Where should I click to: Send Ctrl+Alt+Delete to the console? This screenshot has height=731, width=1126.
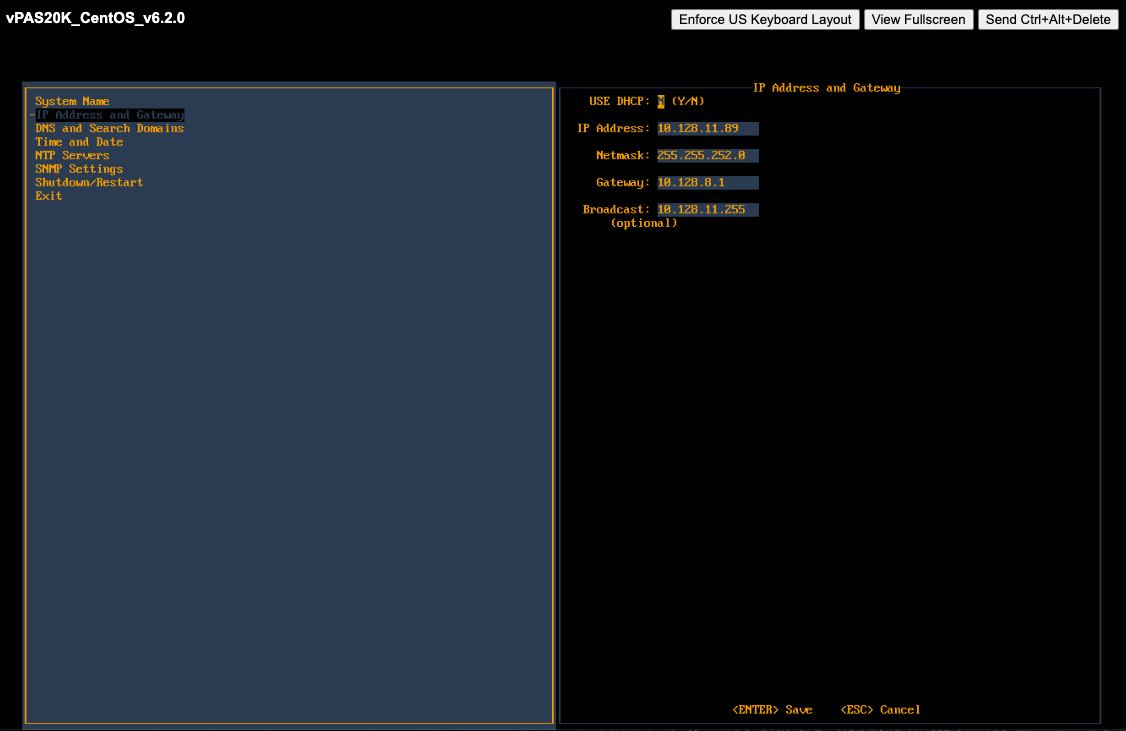pos(1048,19)
